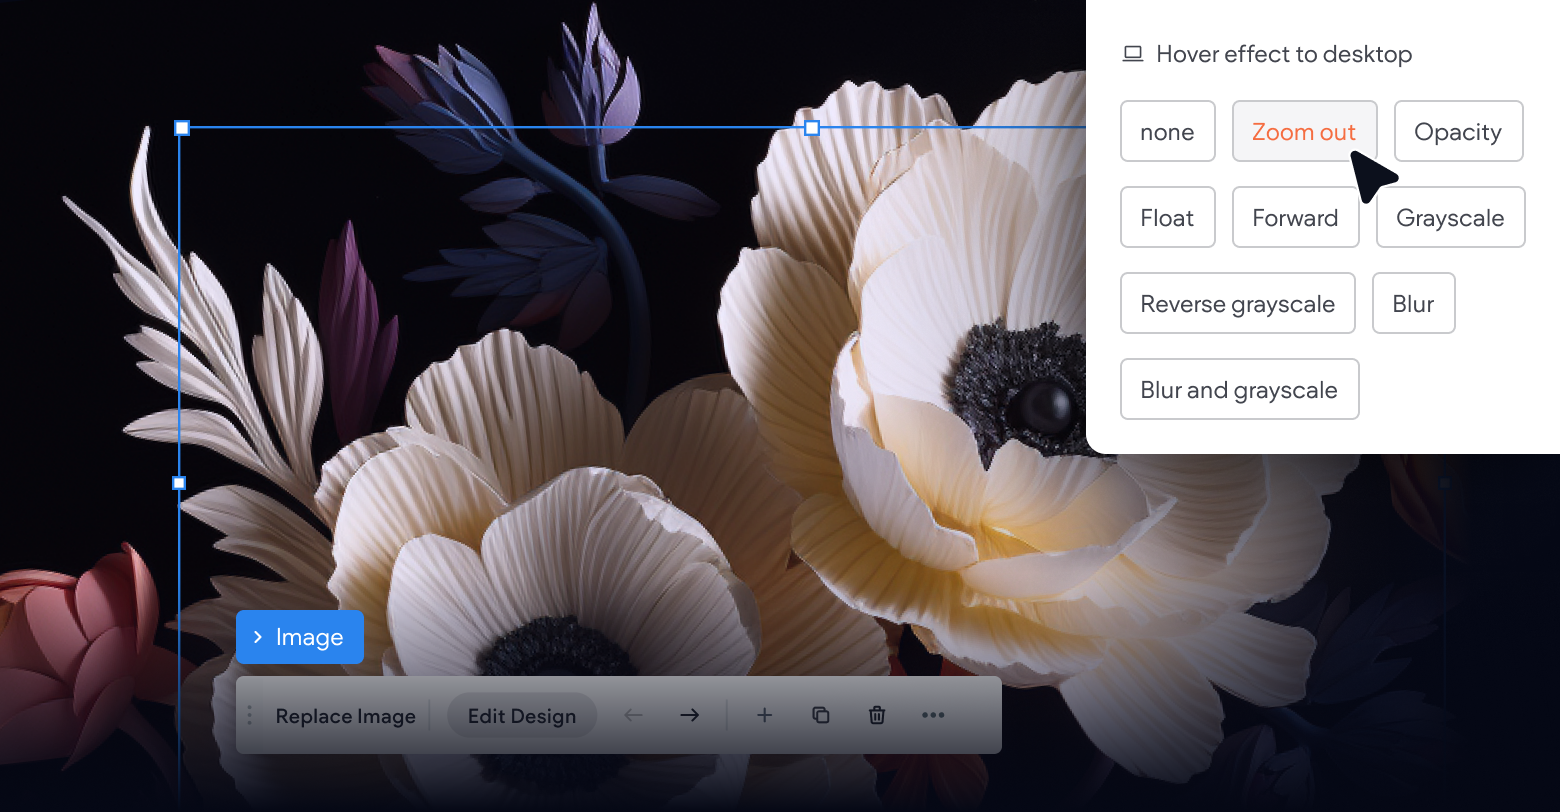This screenshot has height=812, width=1560.
Task: Click the duplicate element icon
Action: pyautogui.click(x=820, y=715)
